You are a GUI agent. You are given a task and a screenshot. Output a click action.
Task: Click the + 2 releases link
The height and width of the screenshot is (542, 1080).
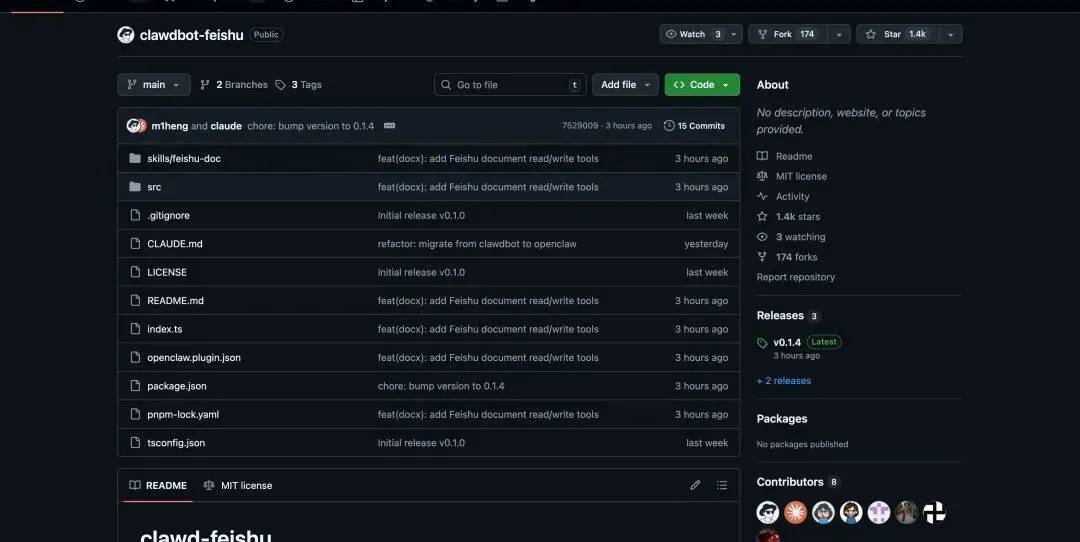tap(784, 381)
